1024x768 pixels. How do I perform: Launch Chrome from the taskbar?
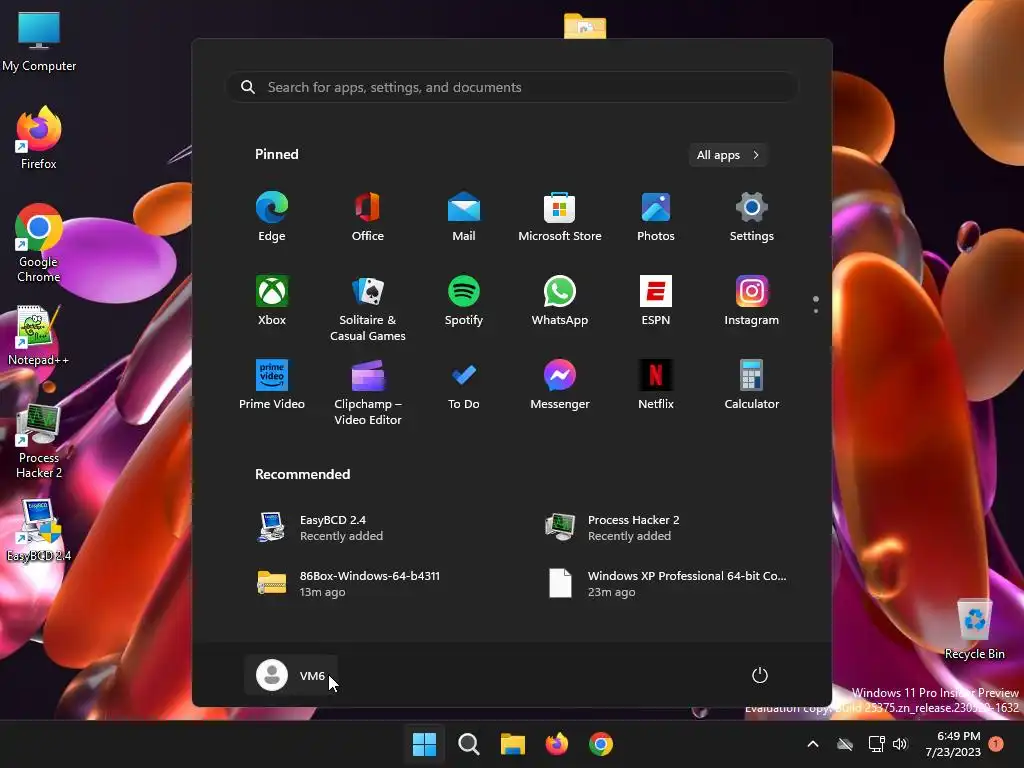tap(601, 744)
